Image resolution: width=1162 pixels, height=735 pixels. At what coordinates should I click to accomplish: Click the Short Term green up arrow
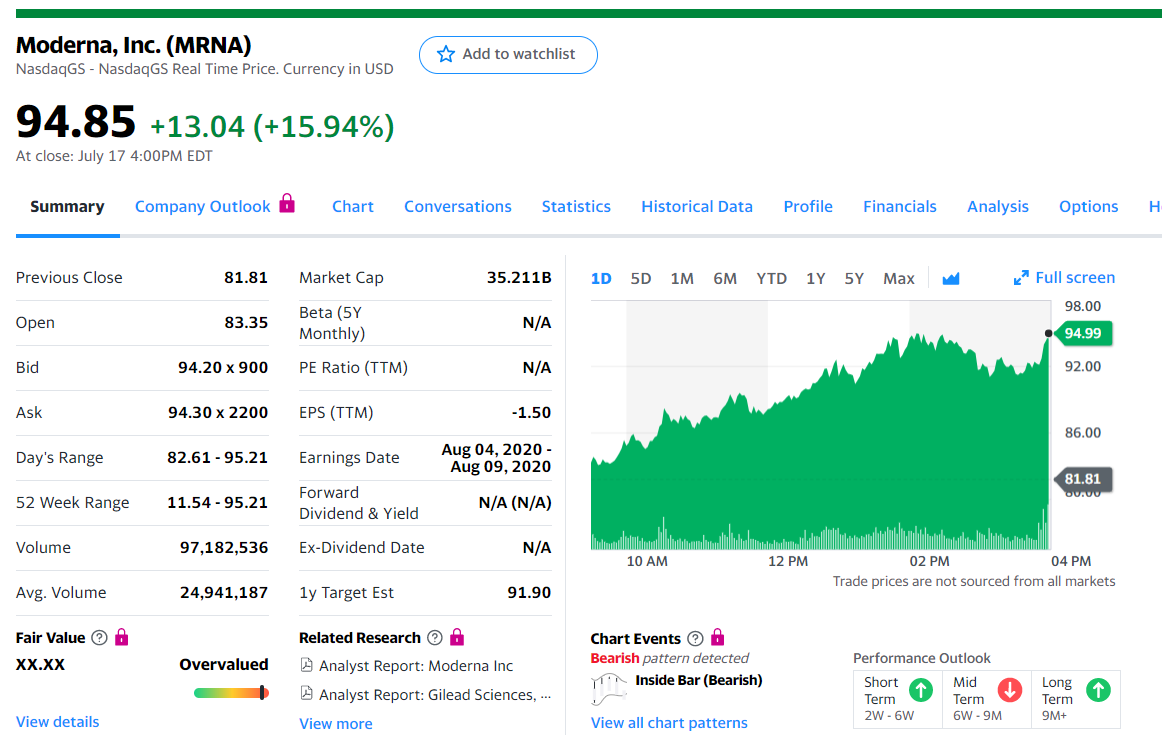(x=921, y=691)
